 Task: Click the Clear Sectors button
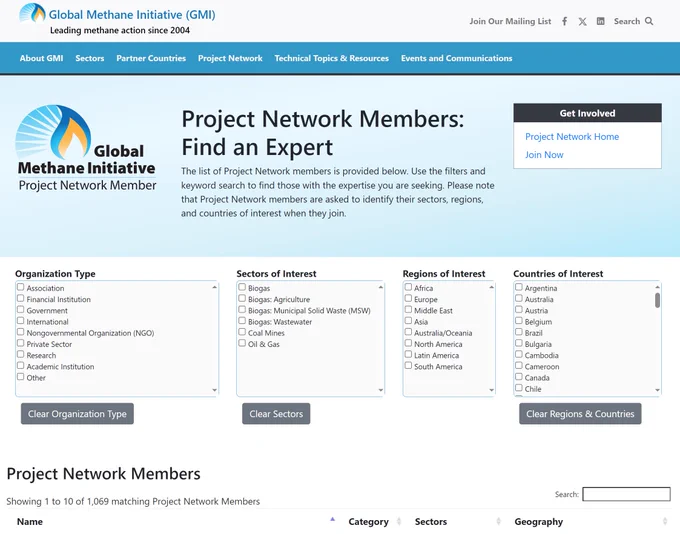point(276,414)
